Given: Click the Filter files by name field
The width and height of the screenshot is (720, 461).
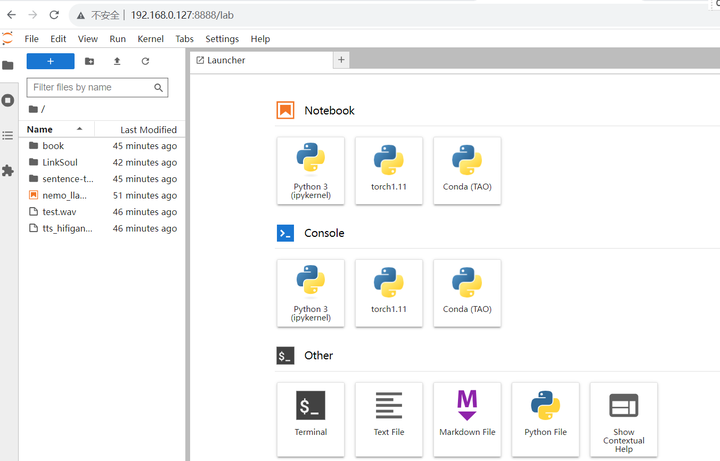Looking at the screenshot, I should (97, 87).
